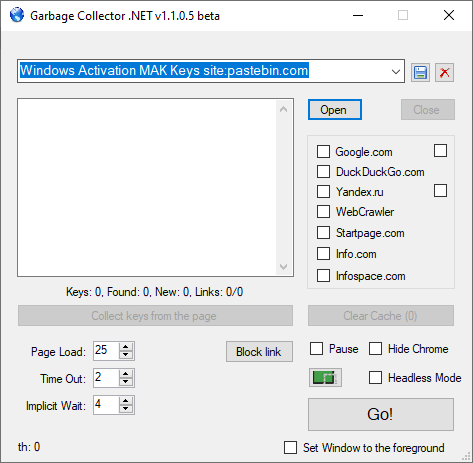Increase Implicit Wait with up arrow
This screenshot has height=463, width=473.
(x=126, y=401)
